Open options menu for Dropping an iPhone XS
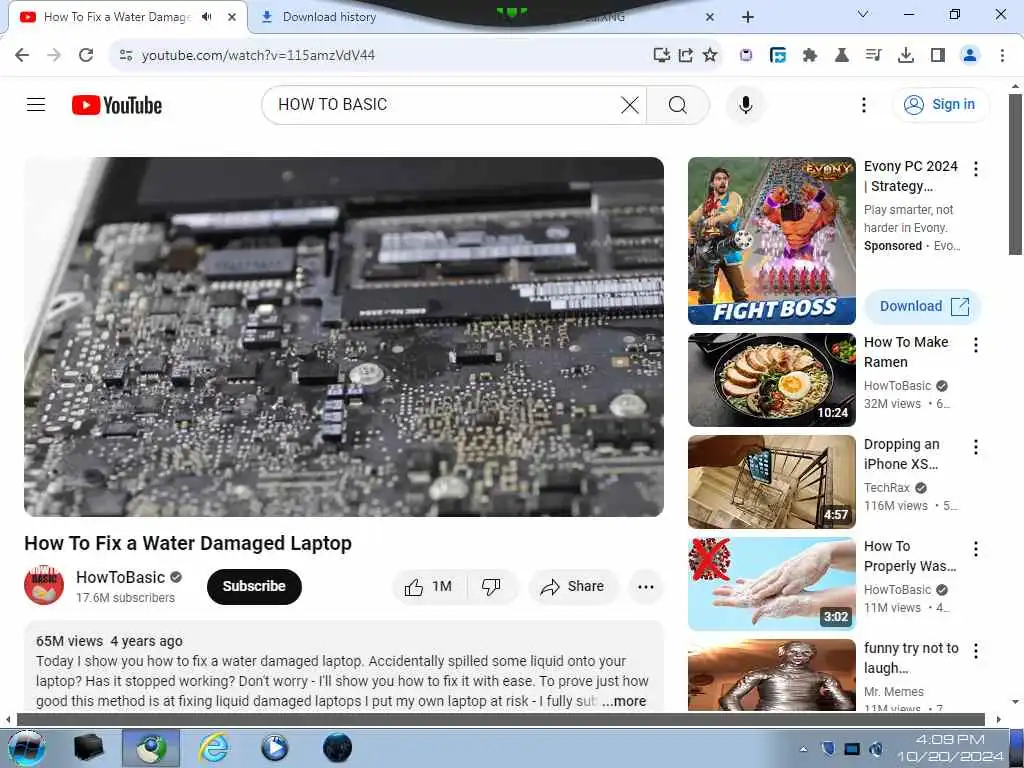This screenshot has width=1024, height=768. click(976, 447)
